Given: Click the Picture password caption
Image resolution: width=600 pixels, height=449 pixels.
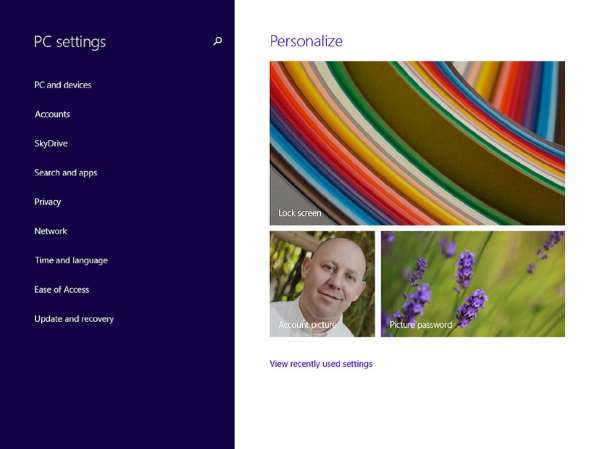Looking at the screenshot, I should coord(421,325).
